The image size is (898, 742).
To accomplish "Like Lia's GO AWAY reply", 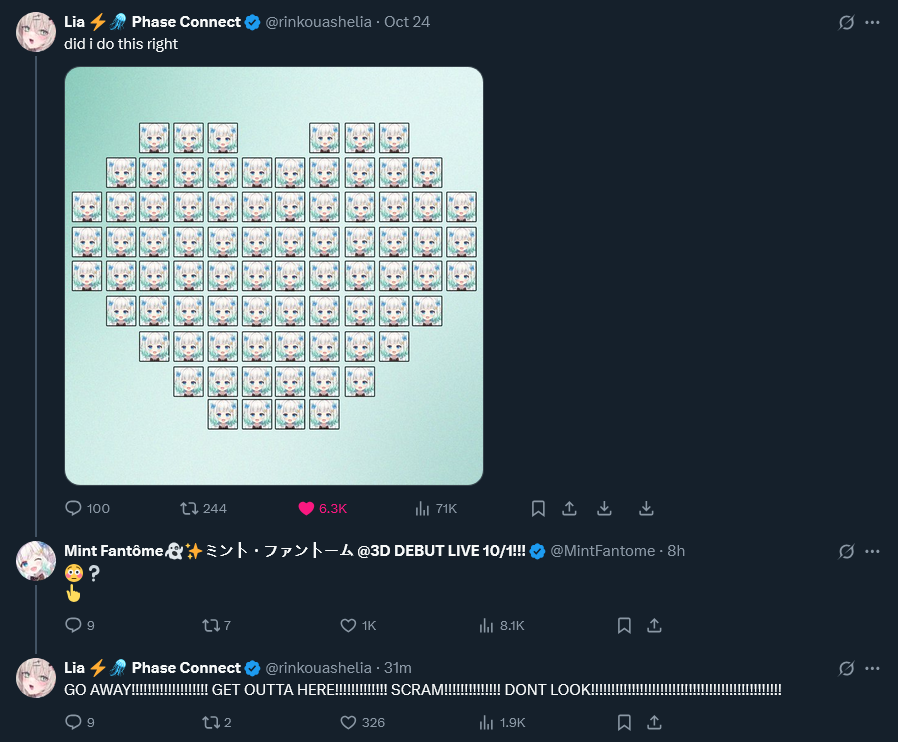I will pos(348,721).
